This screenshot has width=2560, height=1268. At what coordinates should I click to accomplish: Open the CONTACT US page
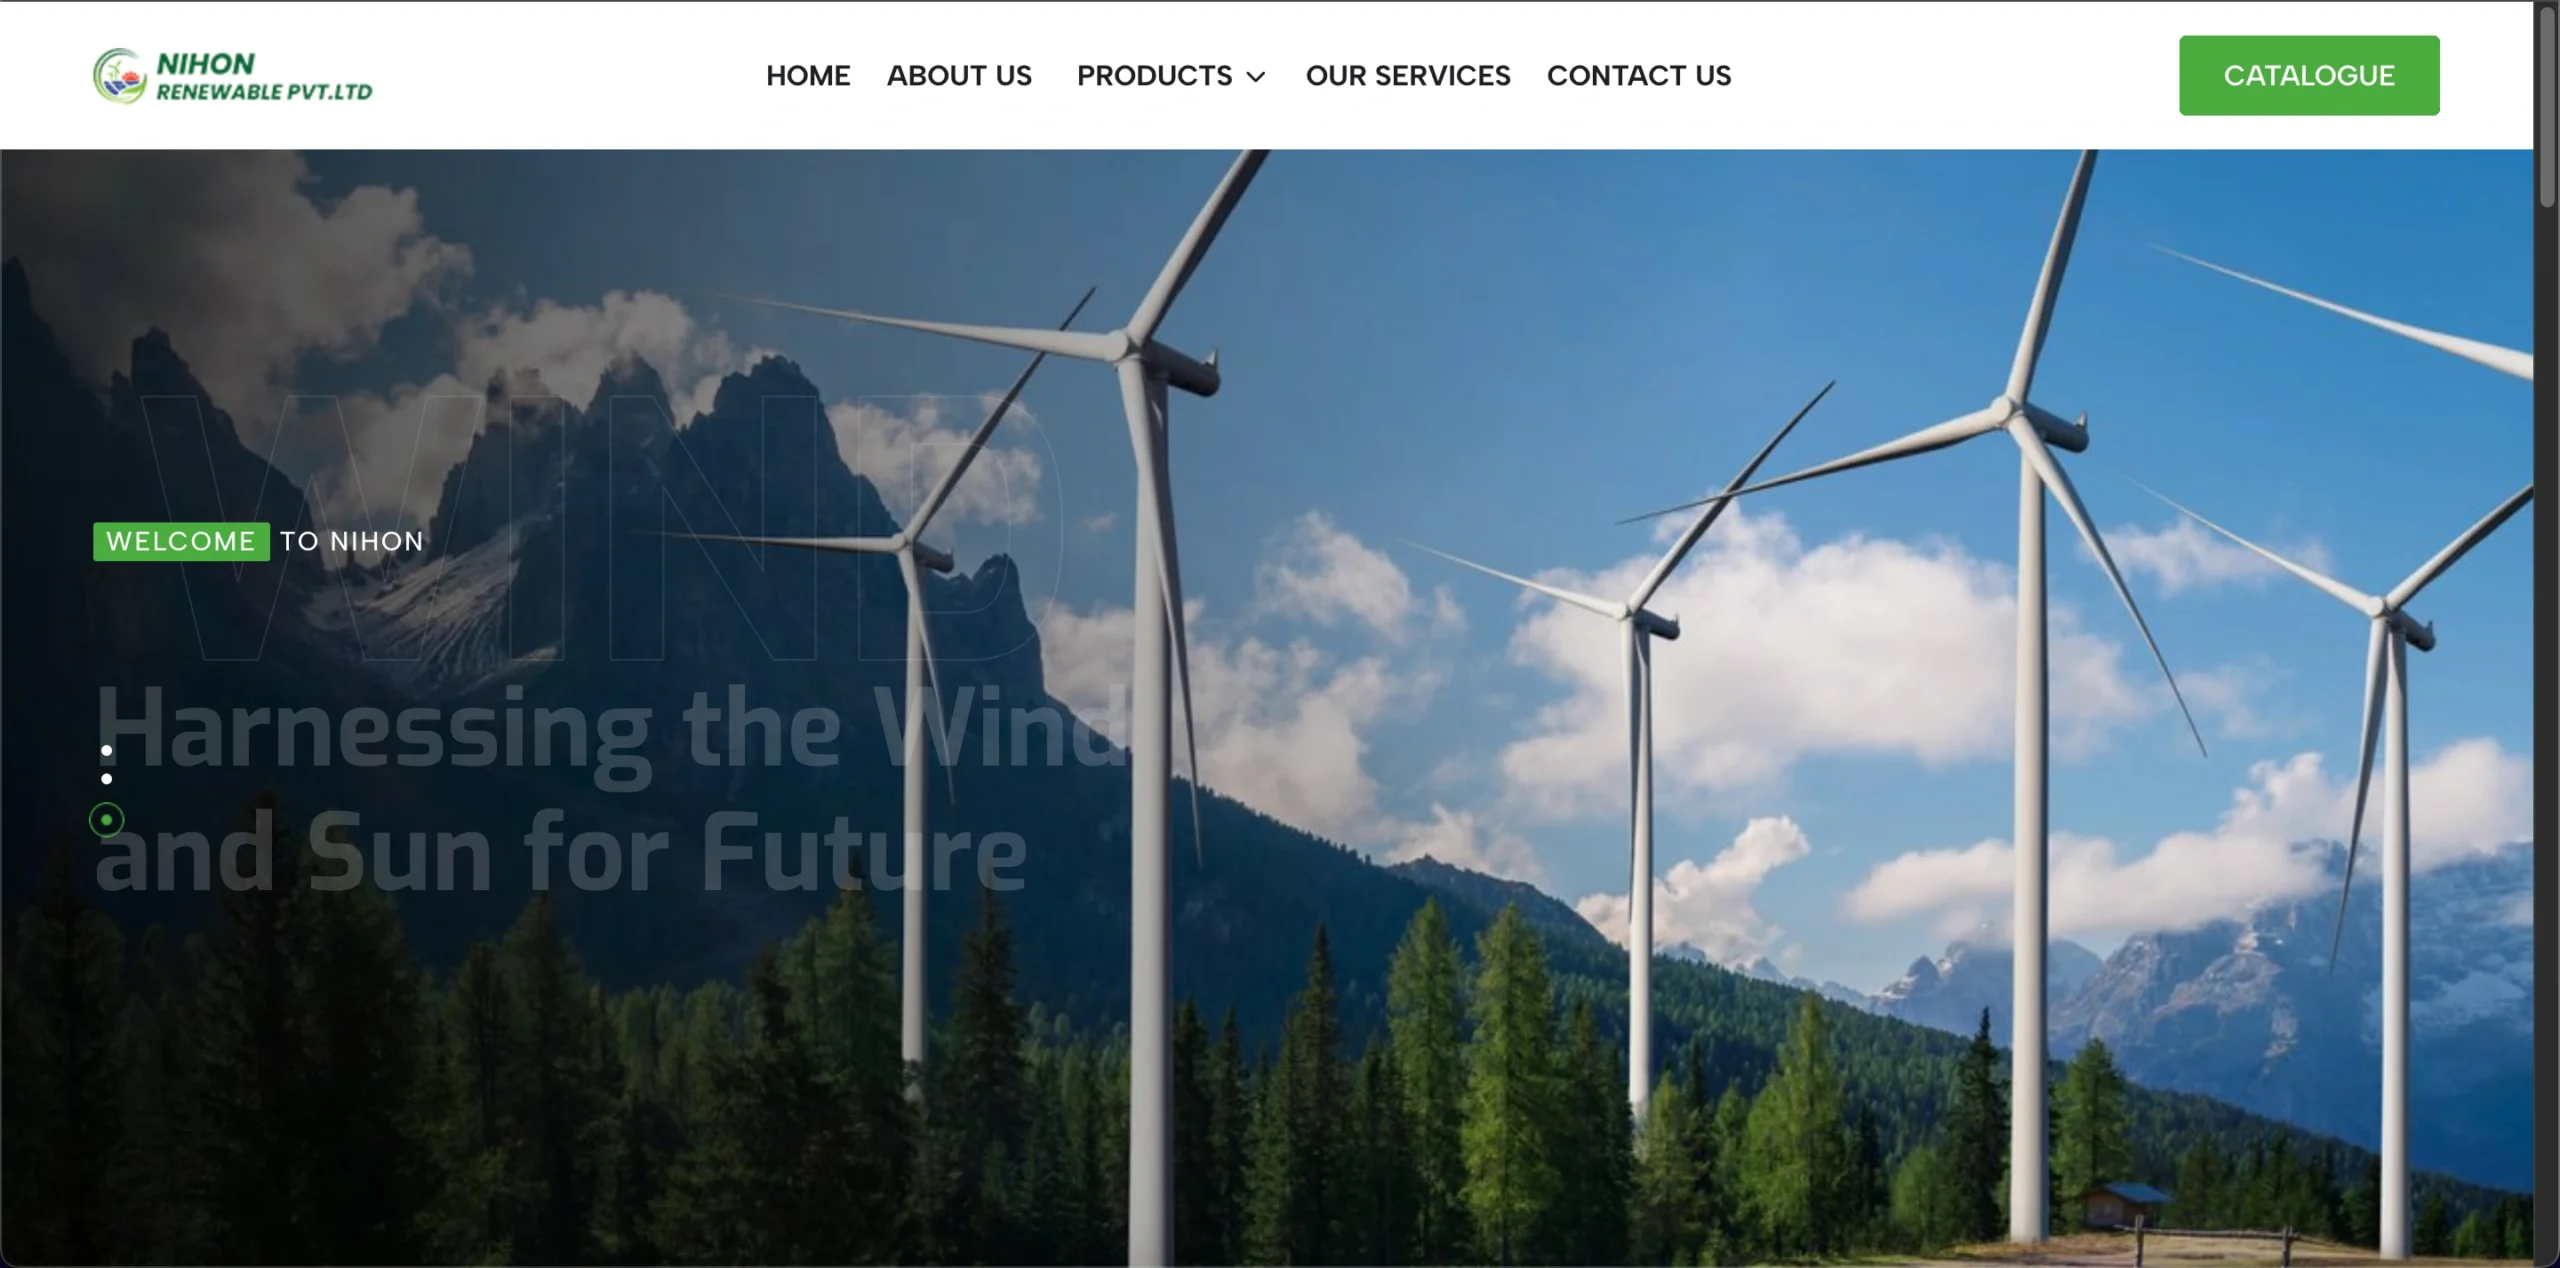click(x=1639, y=76)
